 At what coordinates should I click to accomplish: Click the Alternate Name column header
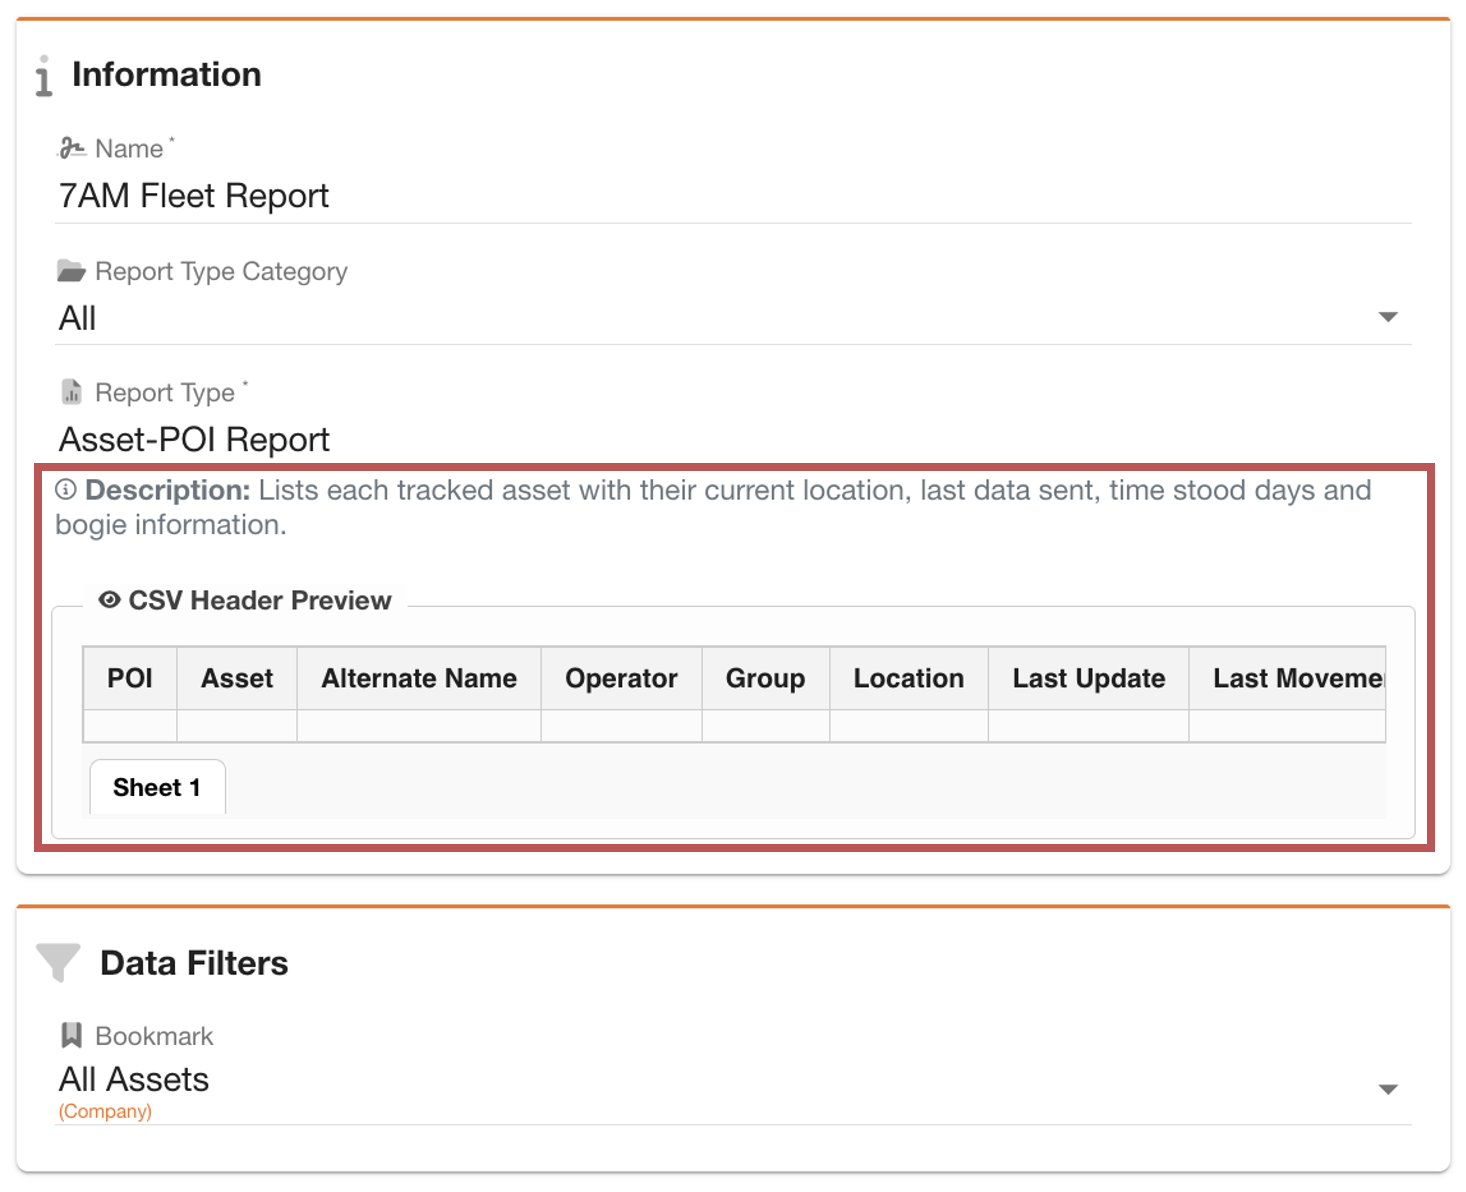coord(419,679)
